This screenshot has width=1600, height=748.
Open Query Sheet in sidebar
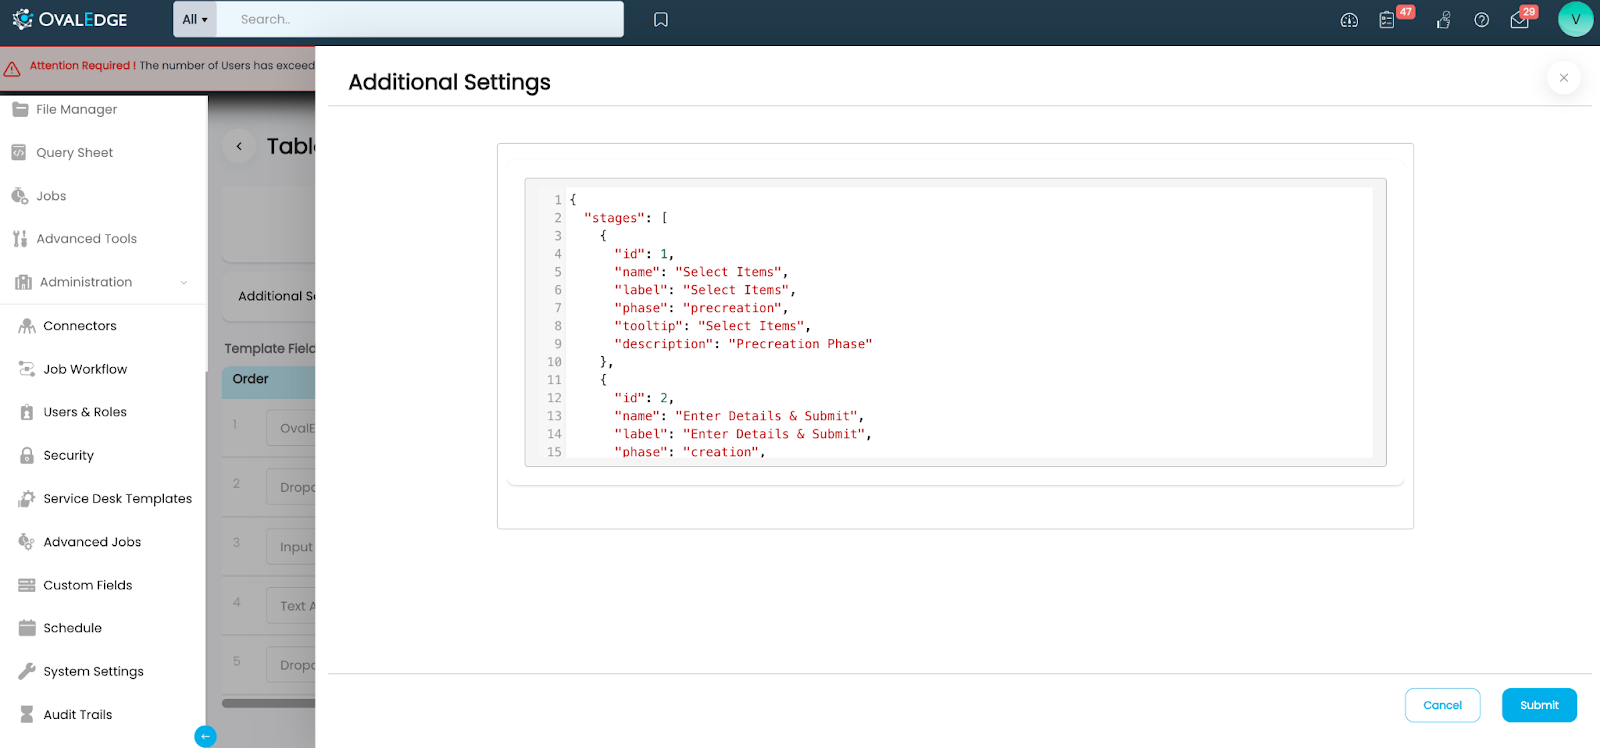click(74, 153)
